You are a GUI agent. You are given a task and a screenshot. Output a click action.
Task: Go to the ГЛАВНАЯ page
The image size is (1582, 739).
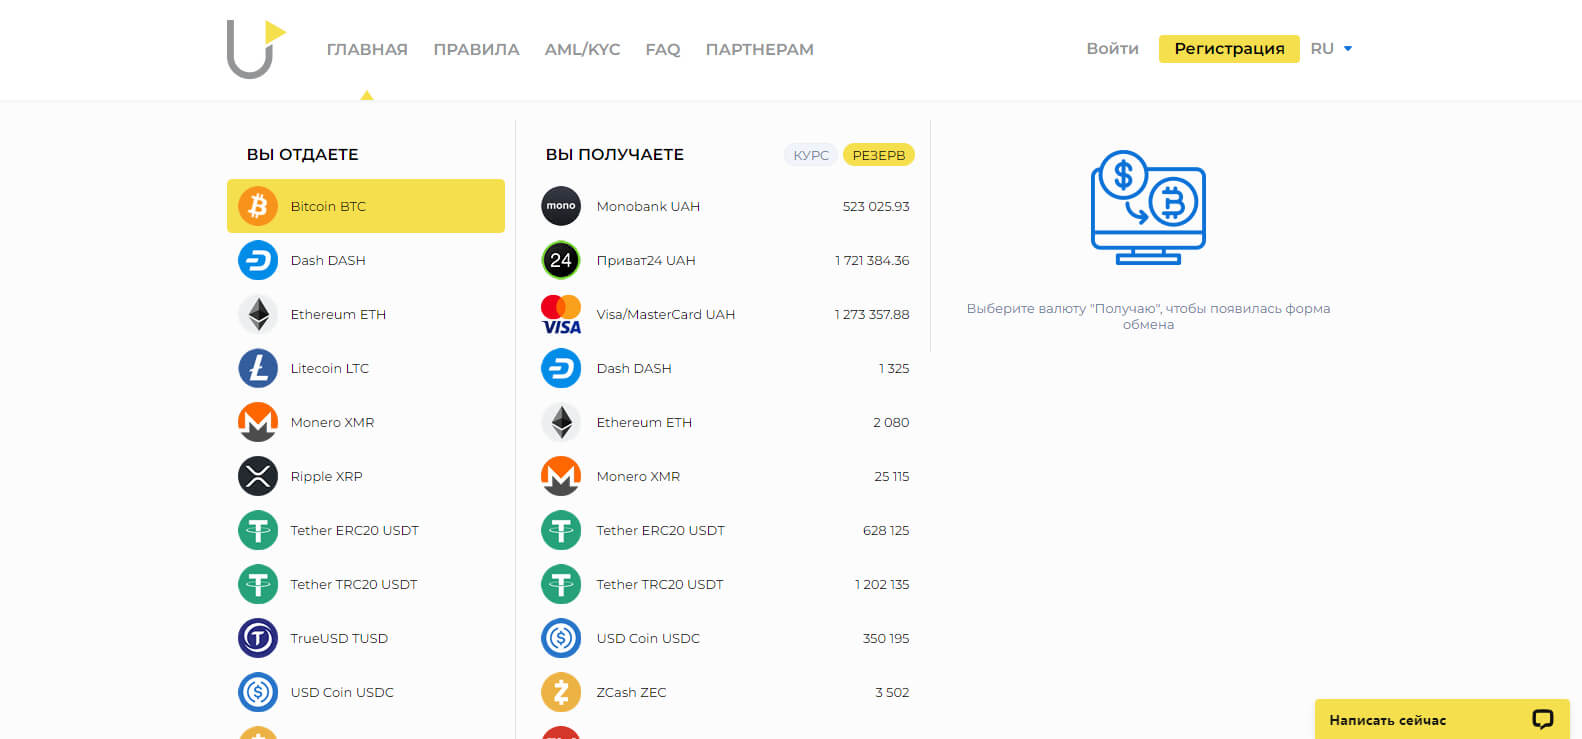coord(367,49)
